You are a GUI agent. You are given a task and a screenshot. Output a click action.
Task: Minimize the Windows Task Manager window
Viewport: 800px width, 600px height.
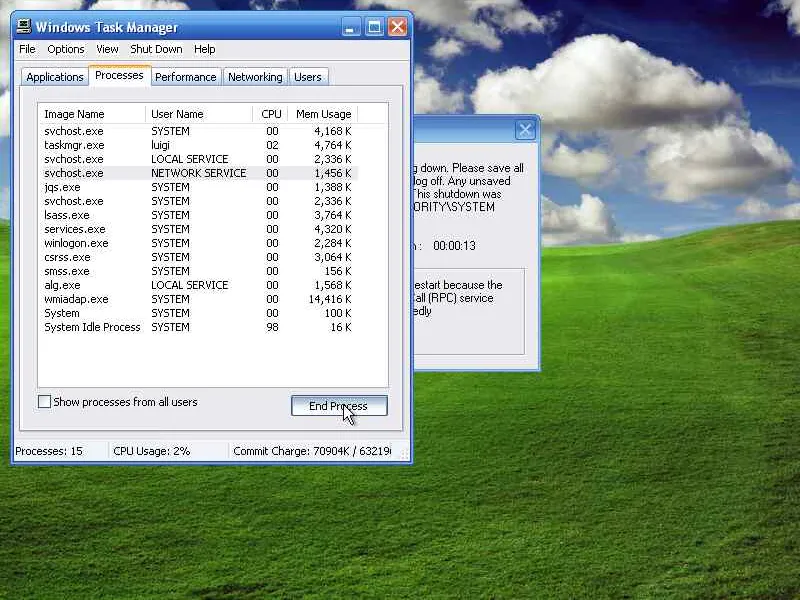[x=351, y=27]
